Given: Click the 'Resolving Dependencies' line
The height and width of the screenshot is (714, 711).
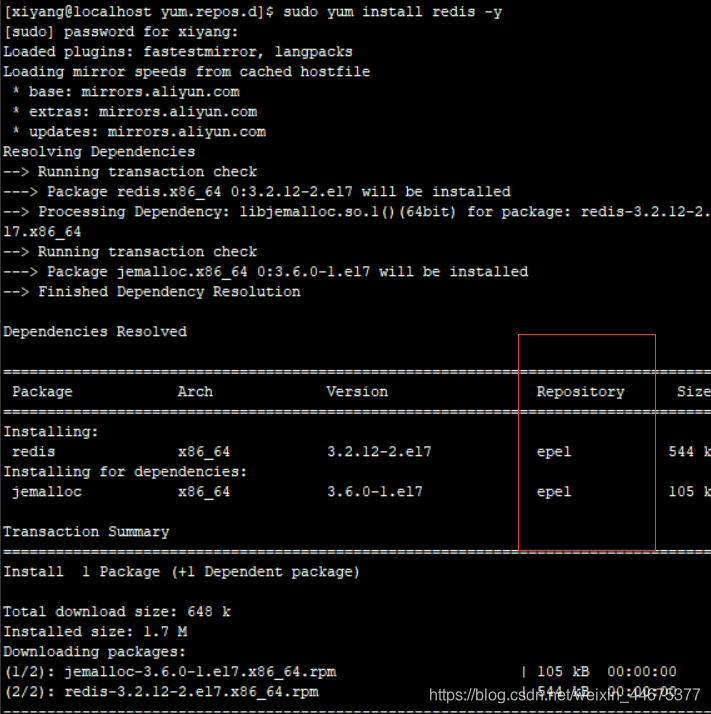Looking at the screenshot, I should [99, 153].
